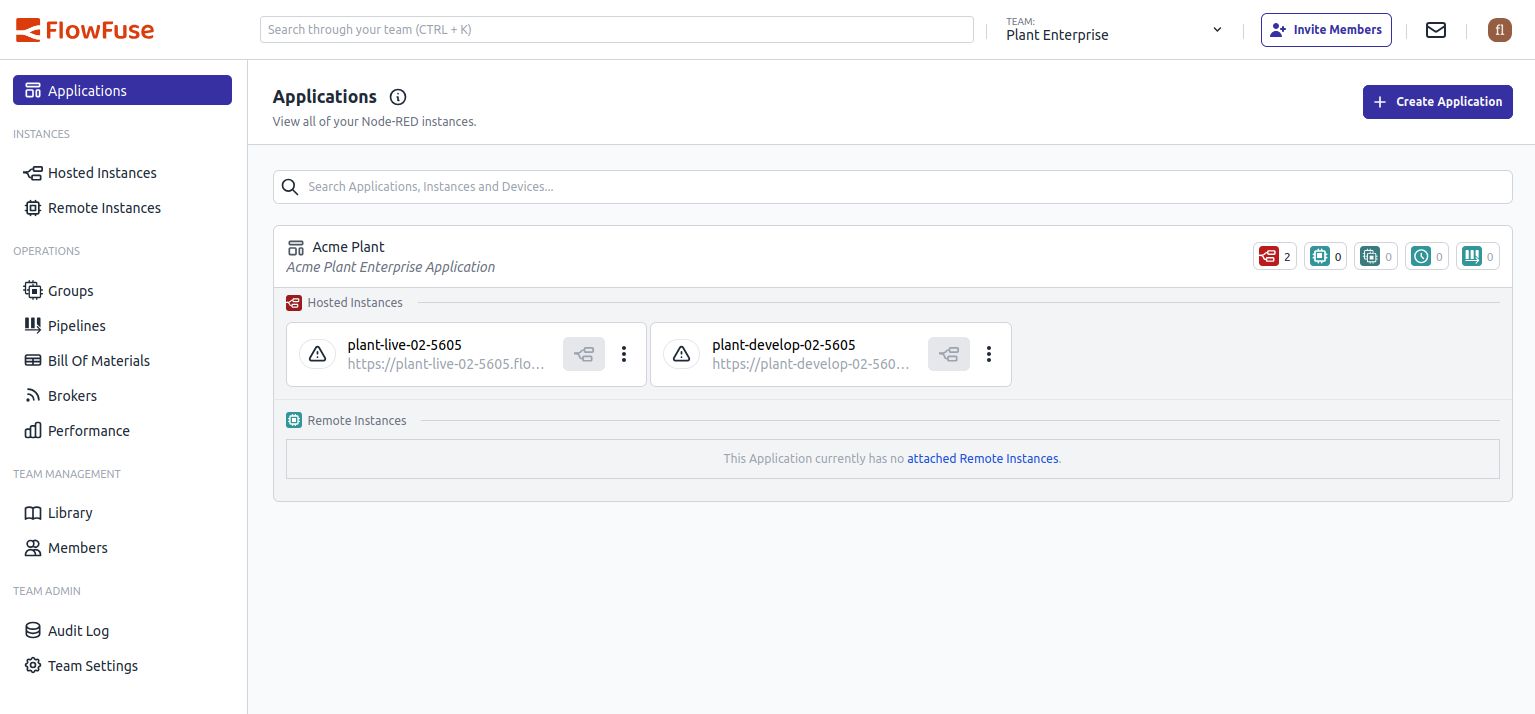Follow the attached Remote Instances link
Image resolution: width=1535 pixels, height=714 pixels.
[982, 458]
